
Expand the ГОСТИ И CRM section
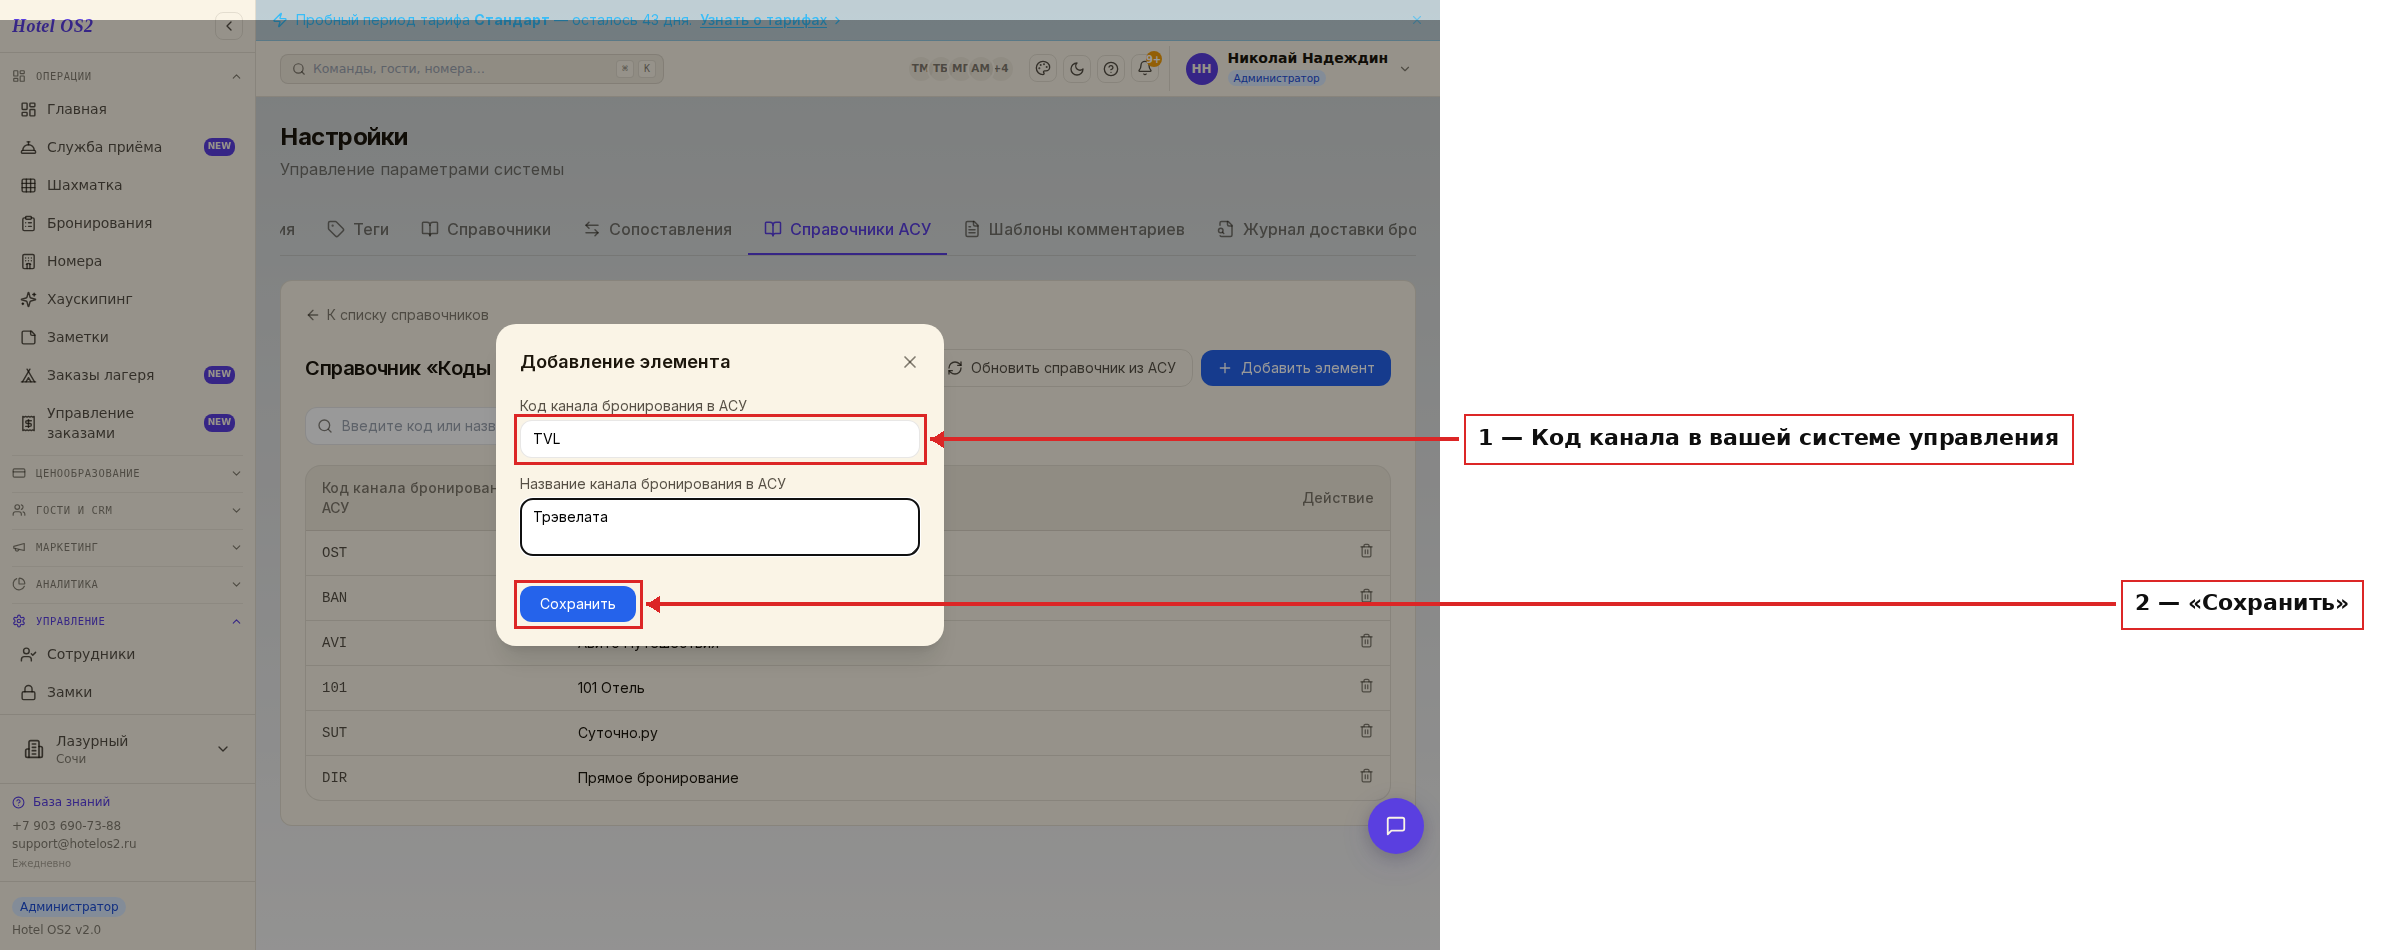(x=127, y=510)
